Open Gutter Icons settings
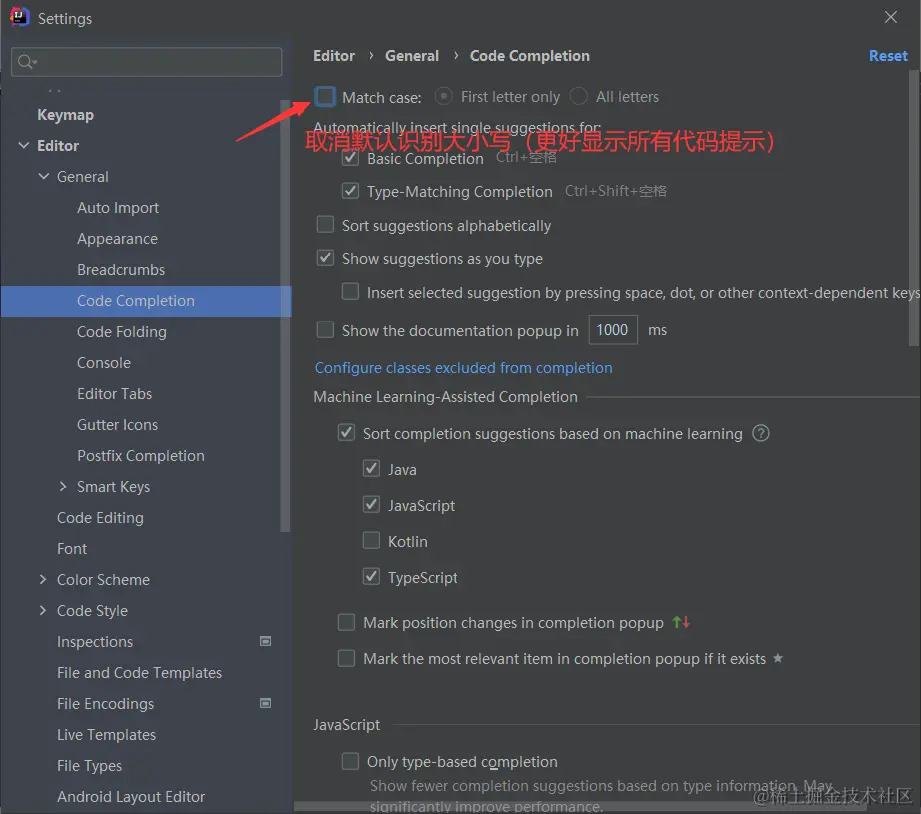The width and height of the screenshot is (921, 814). click(x=117, y=425)
